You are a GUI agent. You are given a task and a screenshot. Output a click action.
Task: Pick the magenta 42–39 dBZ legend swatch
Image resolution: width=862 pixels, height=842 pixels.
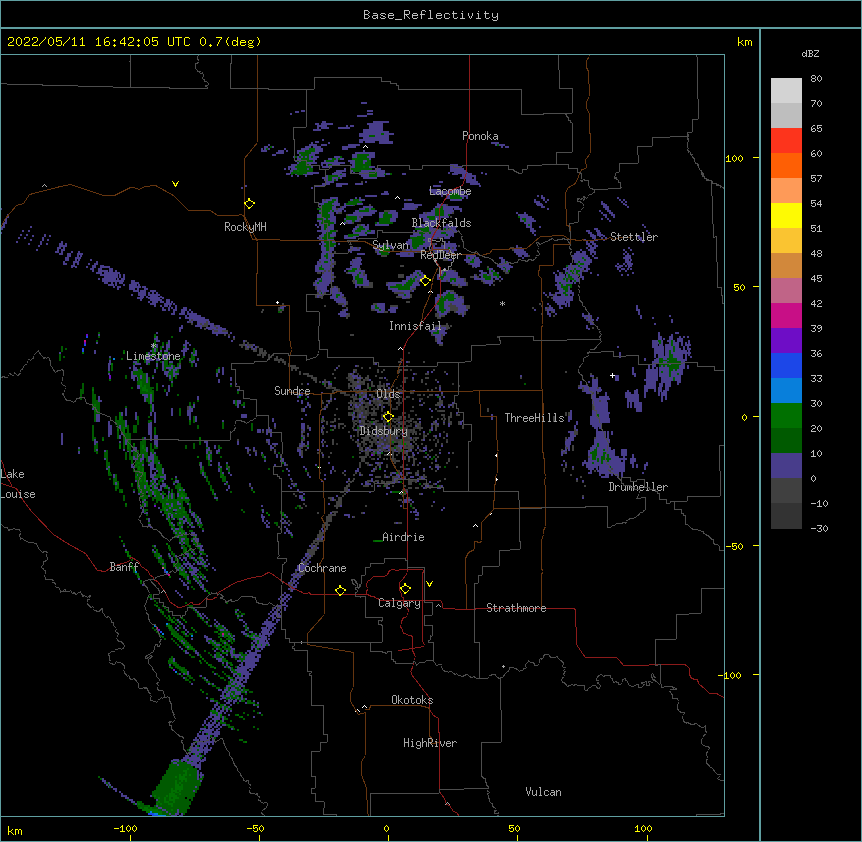tap(786, 315)
